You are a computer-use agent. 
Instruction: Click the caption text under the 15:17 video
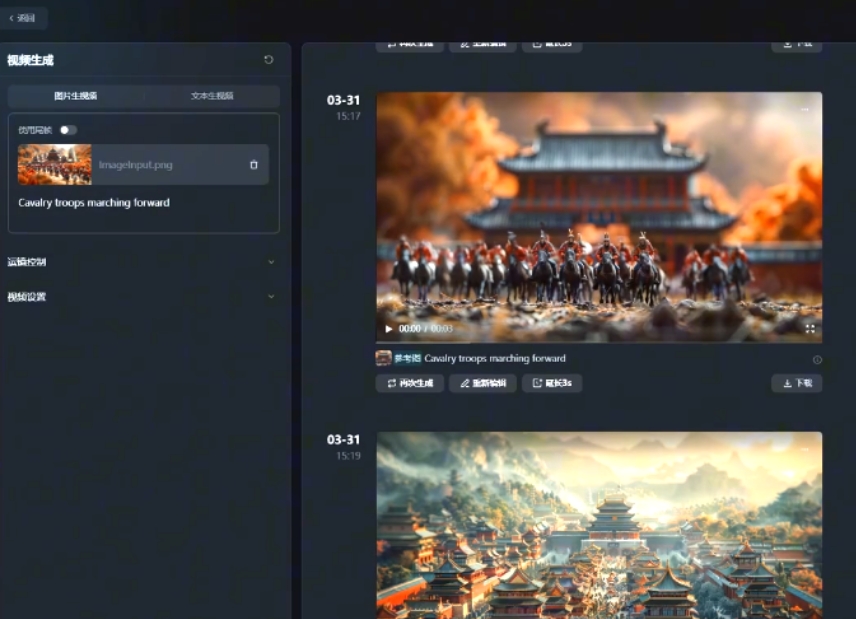coord(495,359)
